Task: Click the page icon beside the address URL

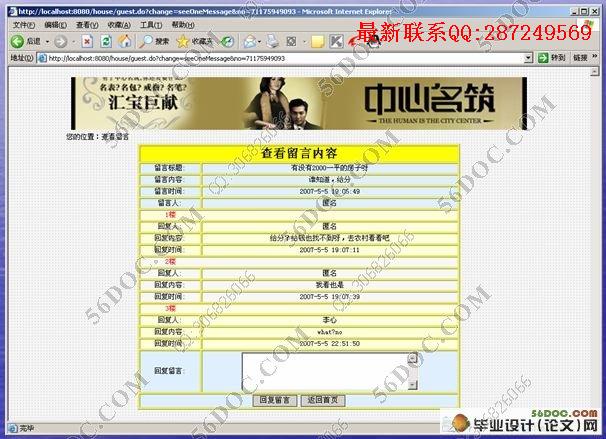Action: point(42,58)
